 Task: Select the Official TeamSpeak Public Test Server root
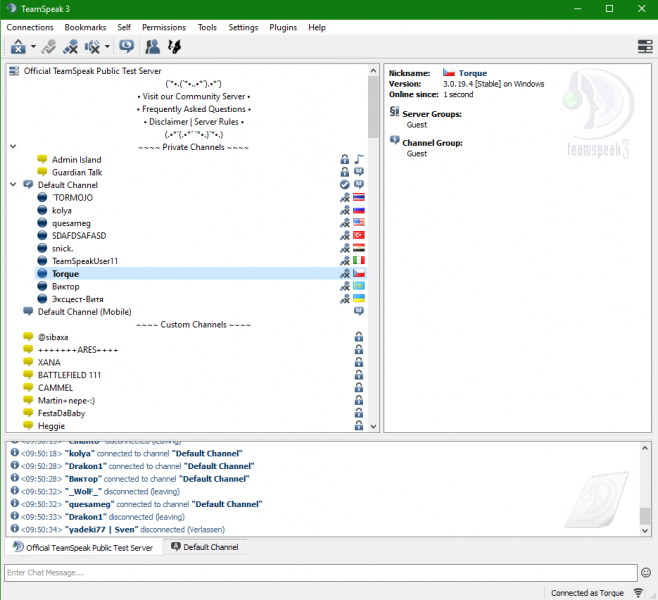pyautogui.click(x=92, y=71)
